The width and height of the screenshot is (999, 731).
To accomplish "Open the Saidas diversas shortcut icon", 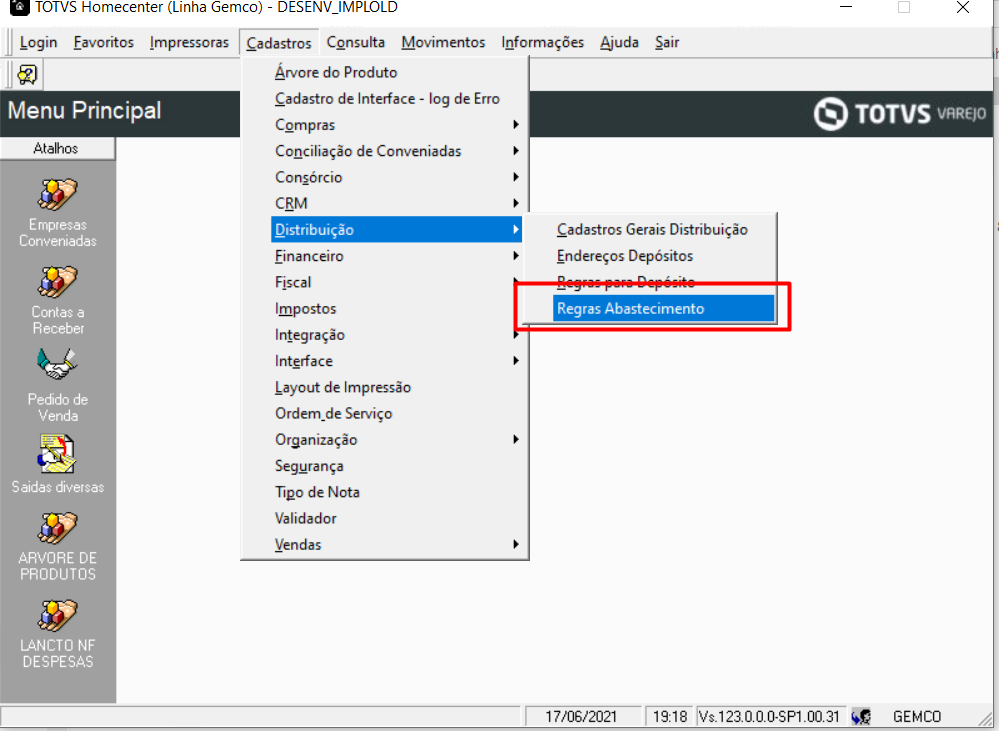I will [x=57, y=454].
